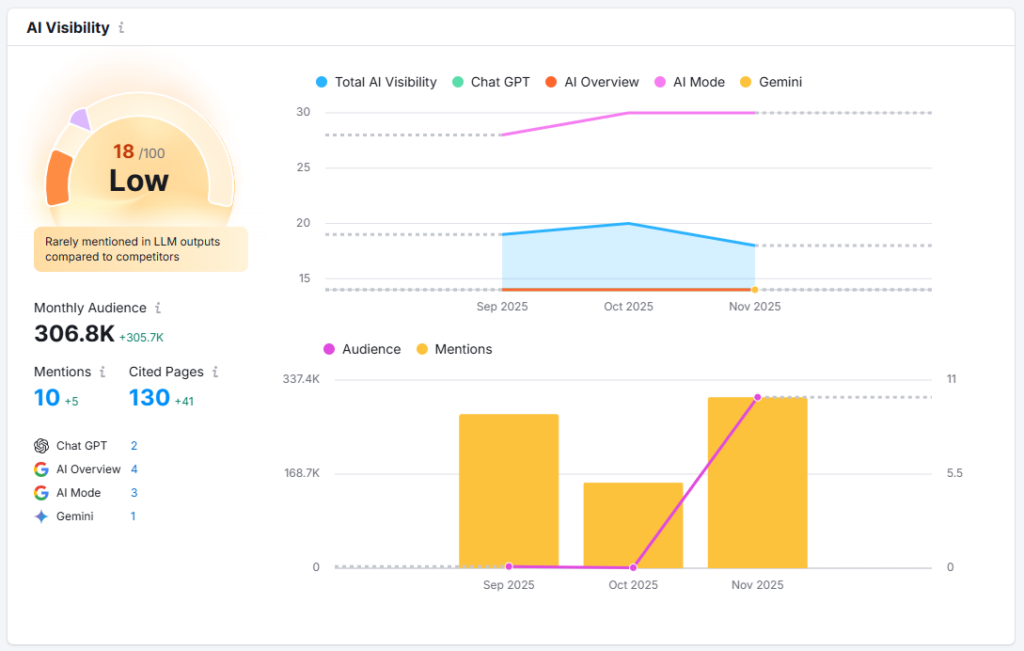This screenshot has height=651, width=1024.
Task: Click the Chat GPT logo icon
Action: (41, 446)
